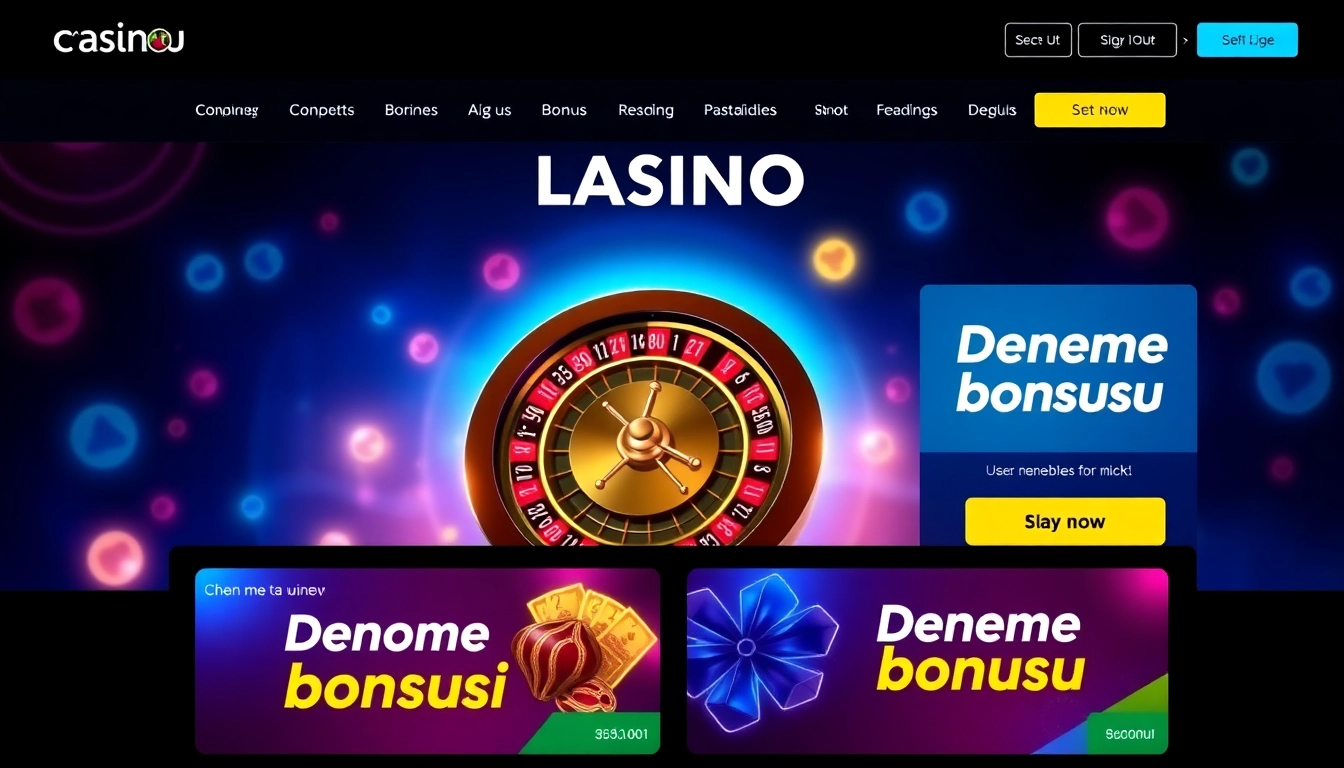This screenshot has height=768, width=1344.
Task: Click the blue Sefl Lige button
Action: point(1247,40)
